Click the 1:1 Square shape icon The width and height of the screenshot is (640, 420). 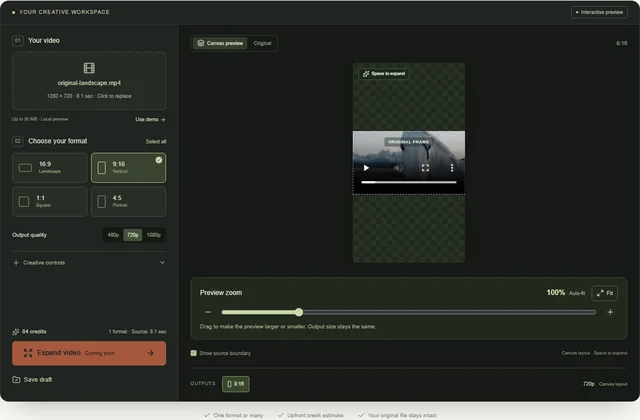pyautogui.click(x=24, y=202)
